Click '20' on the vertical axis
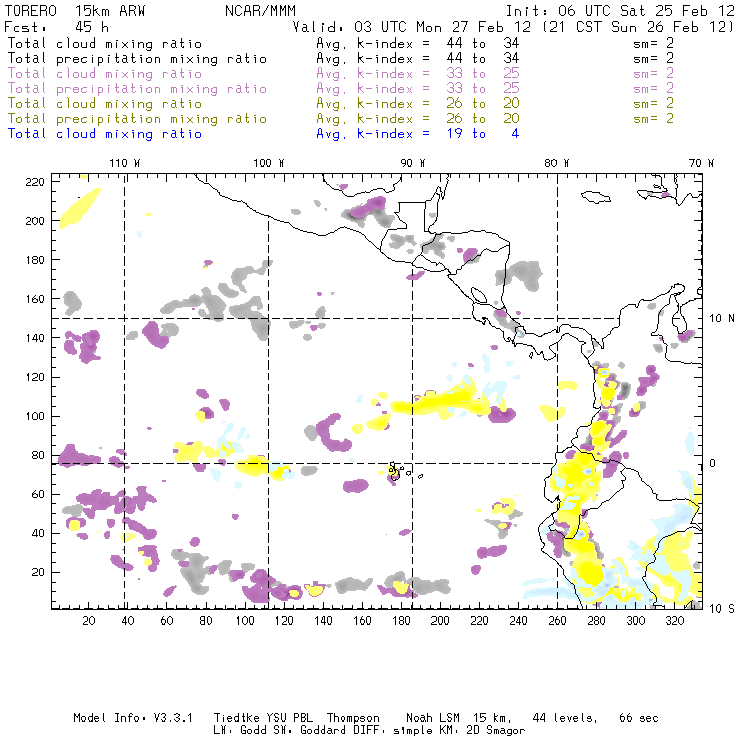740x740 pixels. pyautogui.click(x=38, y=572)
